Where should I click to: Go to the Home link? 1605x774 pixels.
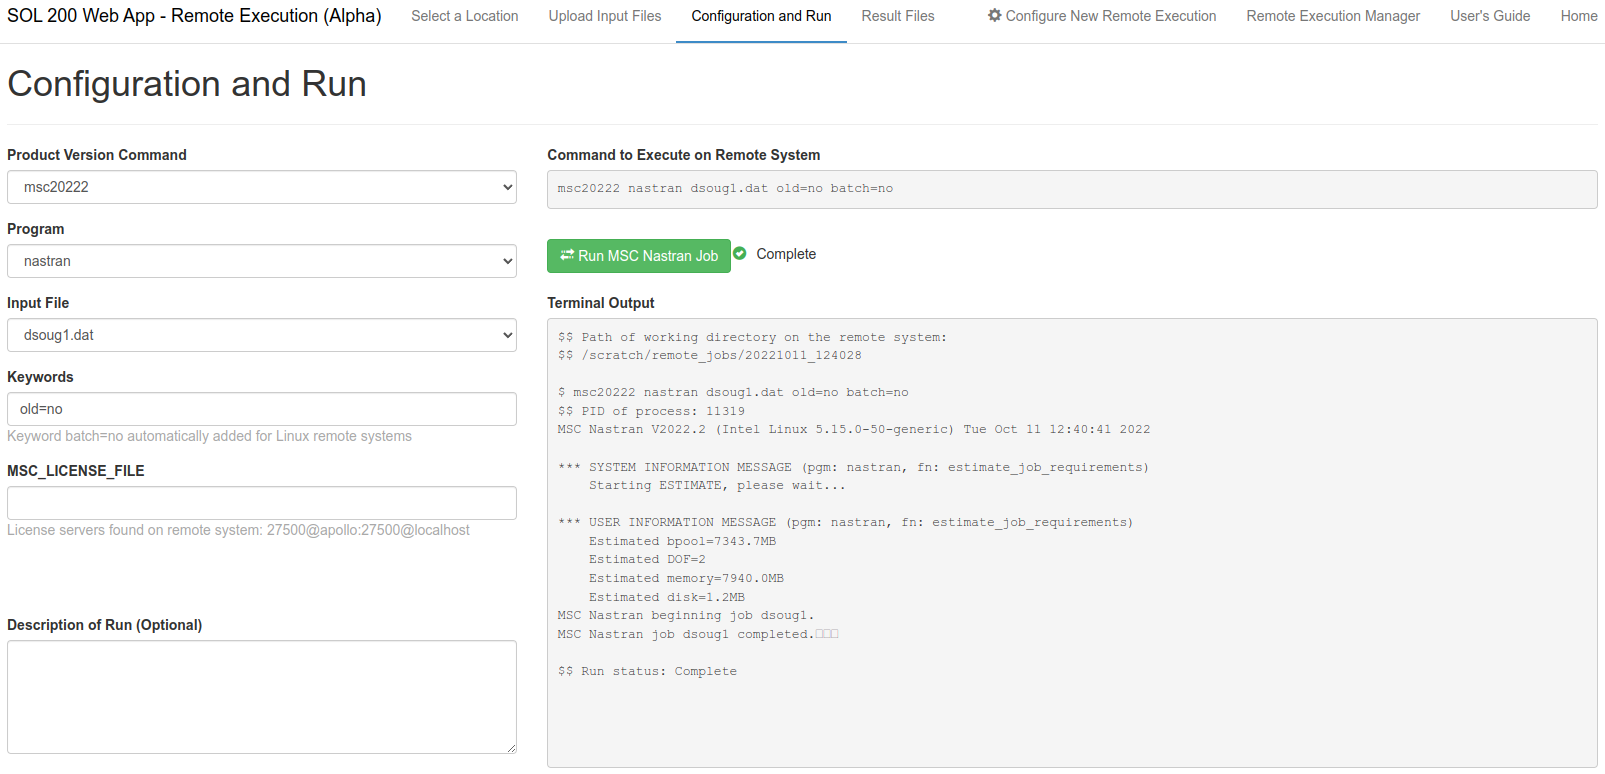(x=1579, y=16)
